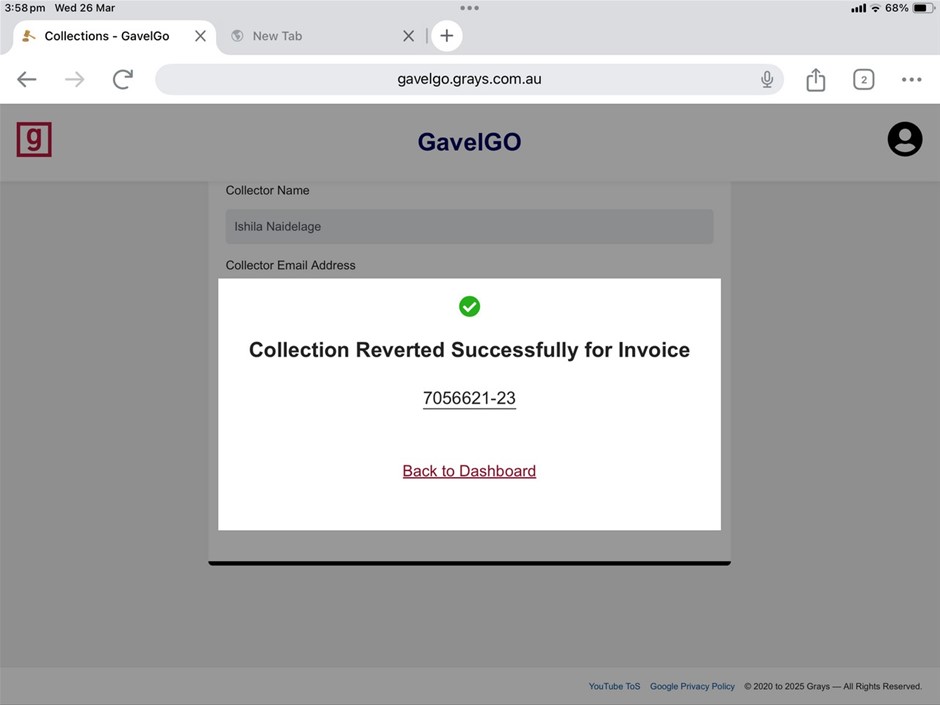Click the Back to Dashboard link
This screenshot has width=940, height=705.
[x=469, y=471]
